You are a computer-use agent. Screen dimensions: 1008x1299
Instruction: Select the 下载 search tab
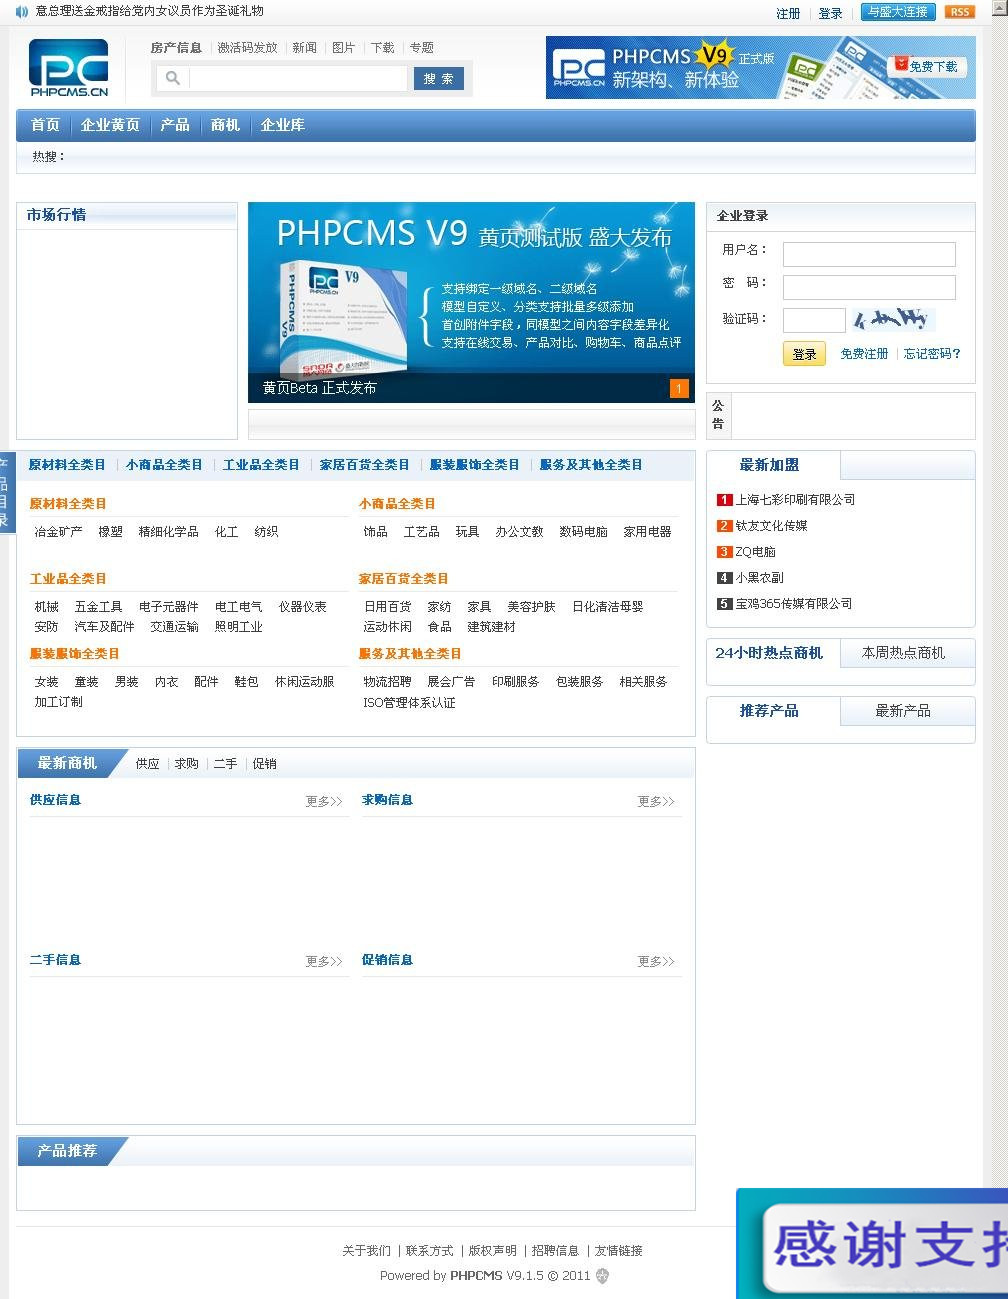(x=383, y=48)
